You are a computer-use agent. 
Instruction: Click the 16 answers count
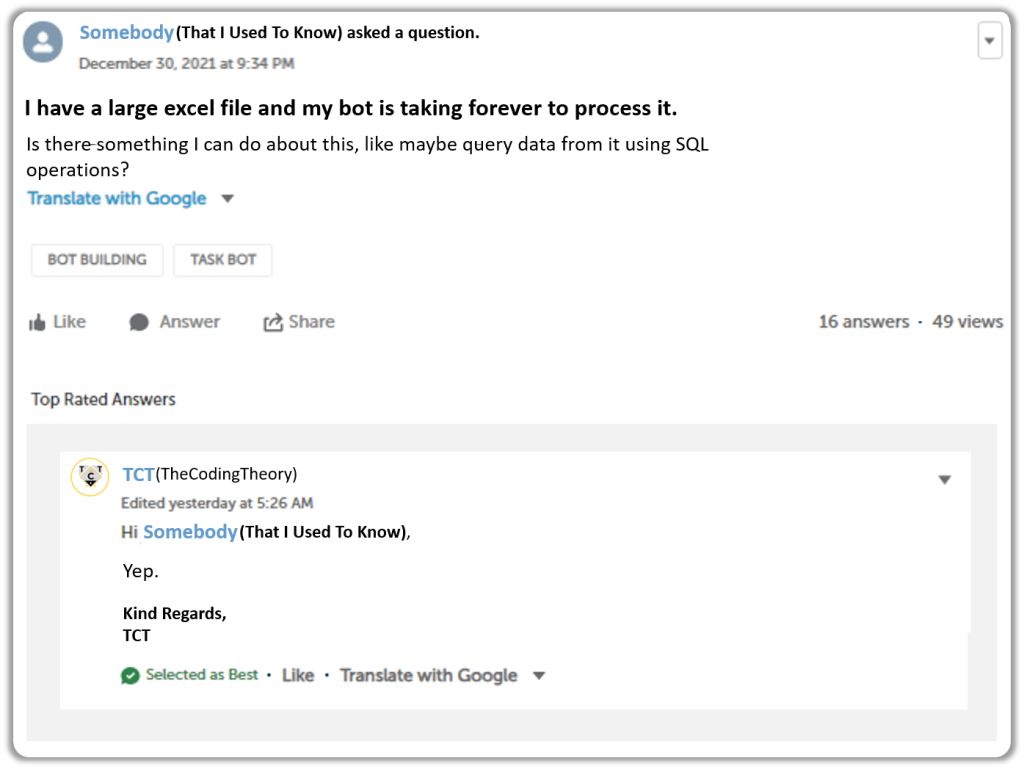click(x=864, y=322)
